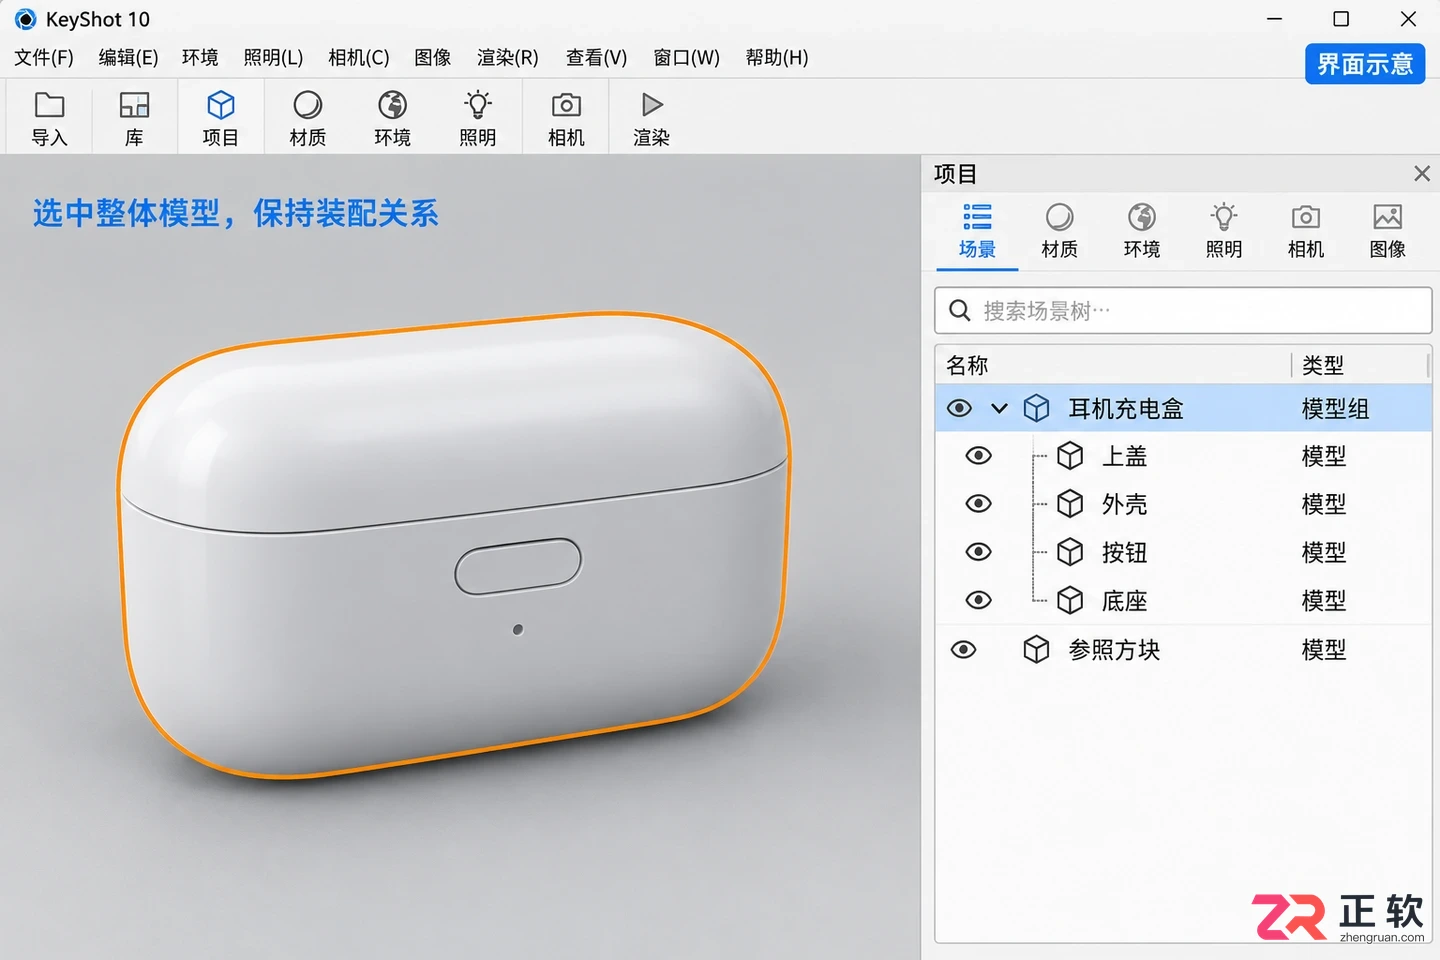Click the KeyShot logo in title bar

click(25, 19)
